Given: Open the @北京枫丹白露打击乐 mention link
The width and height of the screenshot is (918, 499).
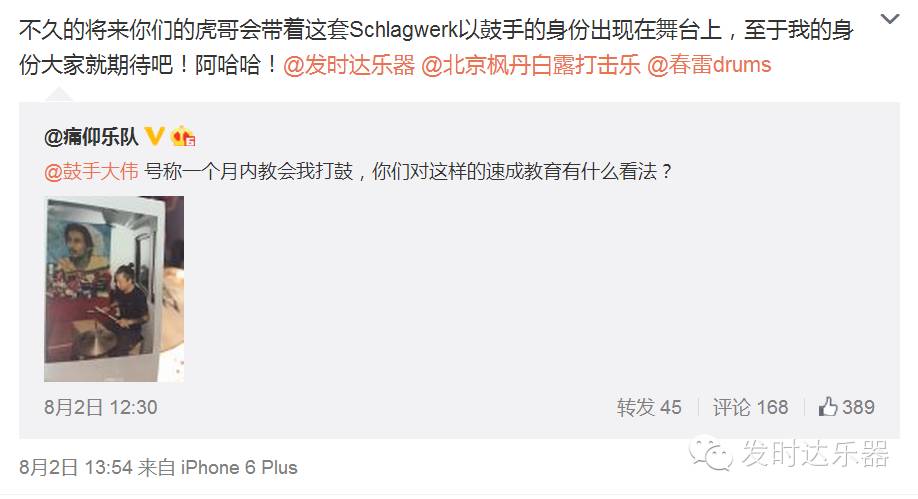Looking at the screenshot, I should coord(530,65).
